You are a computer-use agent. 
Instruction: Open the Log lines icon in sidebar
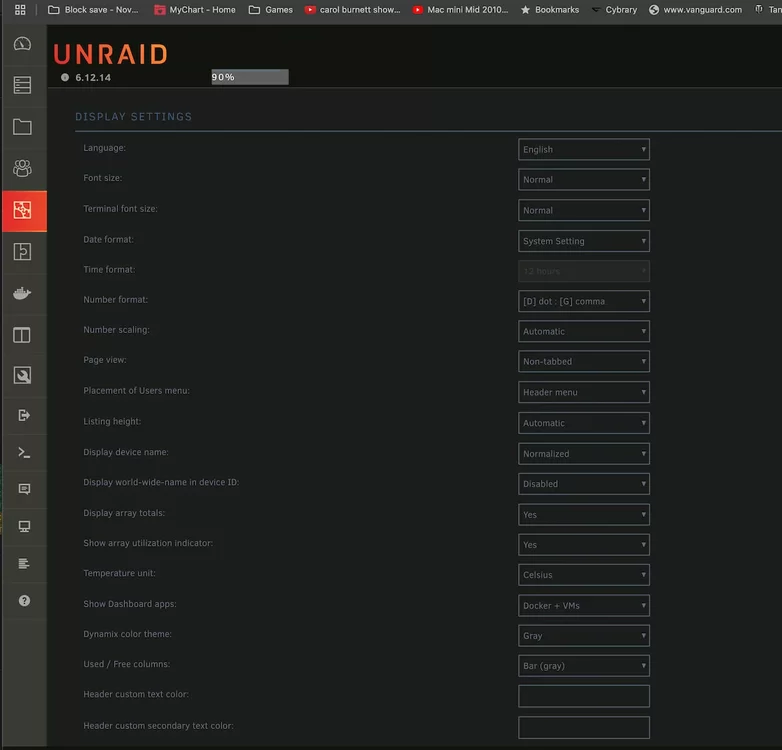(24, 563)
